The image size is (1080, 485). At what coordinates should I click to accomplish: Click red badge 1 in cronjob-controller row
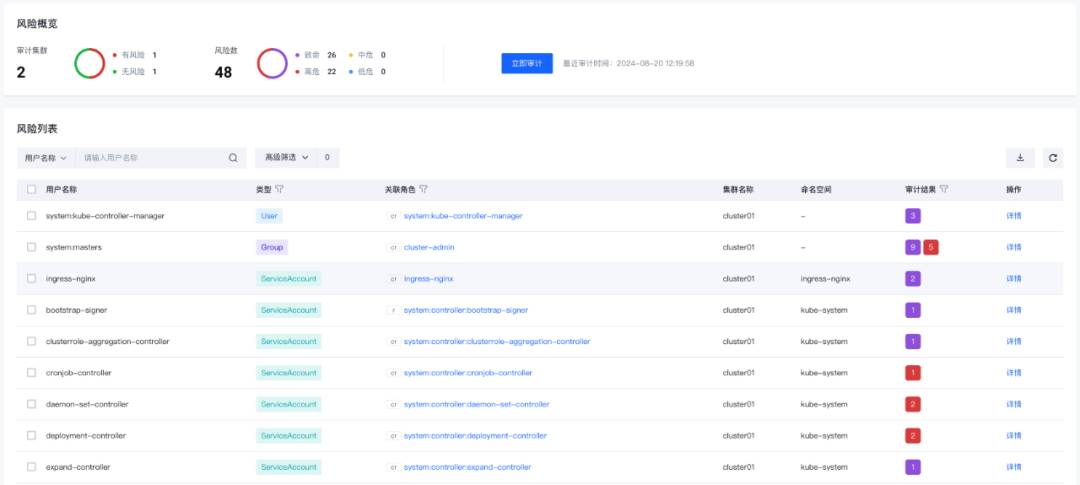click(913, 373)
